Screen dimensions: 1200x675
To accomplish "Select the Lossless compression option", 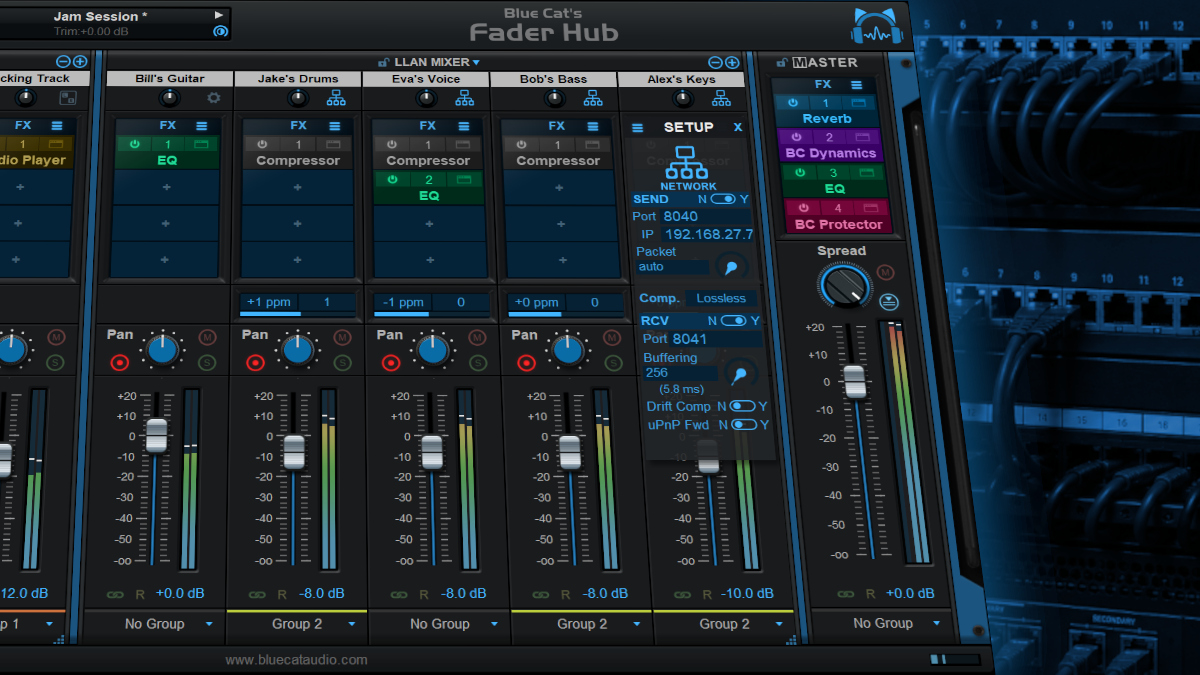I will coord(721,298).
